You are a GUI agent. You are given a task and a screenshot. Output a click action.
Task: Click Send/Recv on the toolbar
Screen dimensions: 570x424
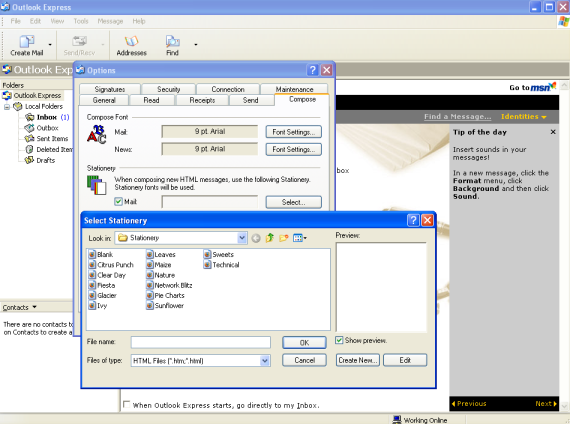coord(79,45)
